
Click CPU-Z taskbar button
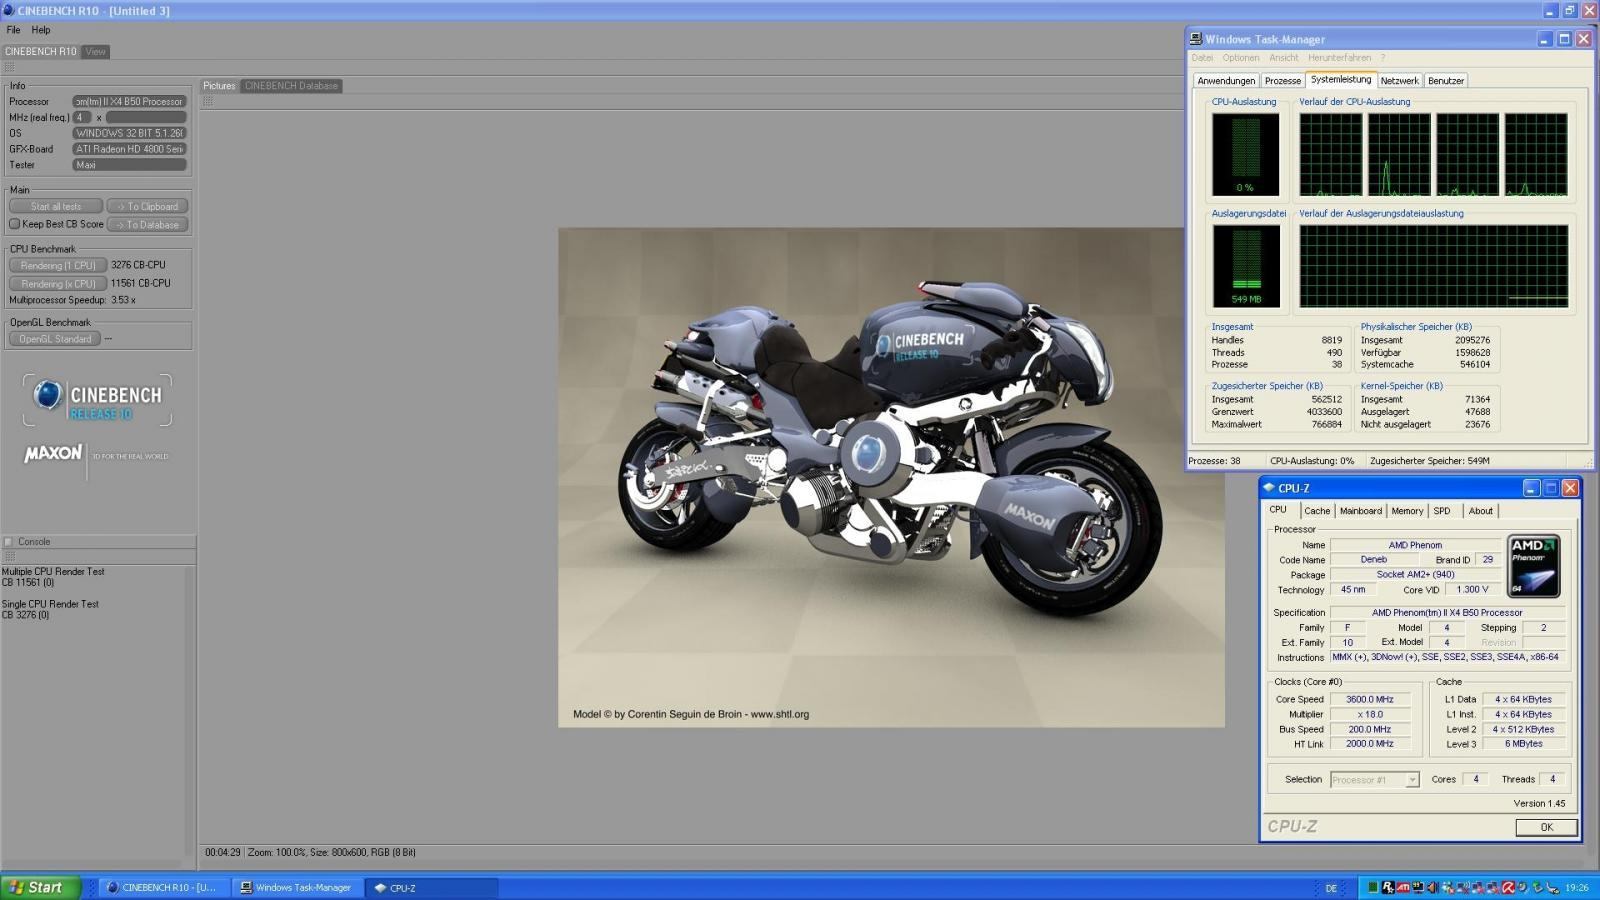(x=432, y=888)
